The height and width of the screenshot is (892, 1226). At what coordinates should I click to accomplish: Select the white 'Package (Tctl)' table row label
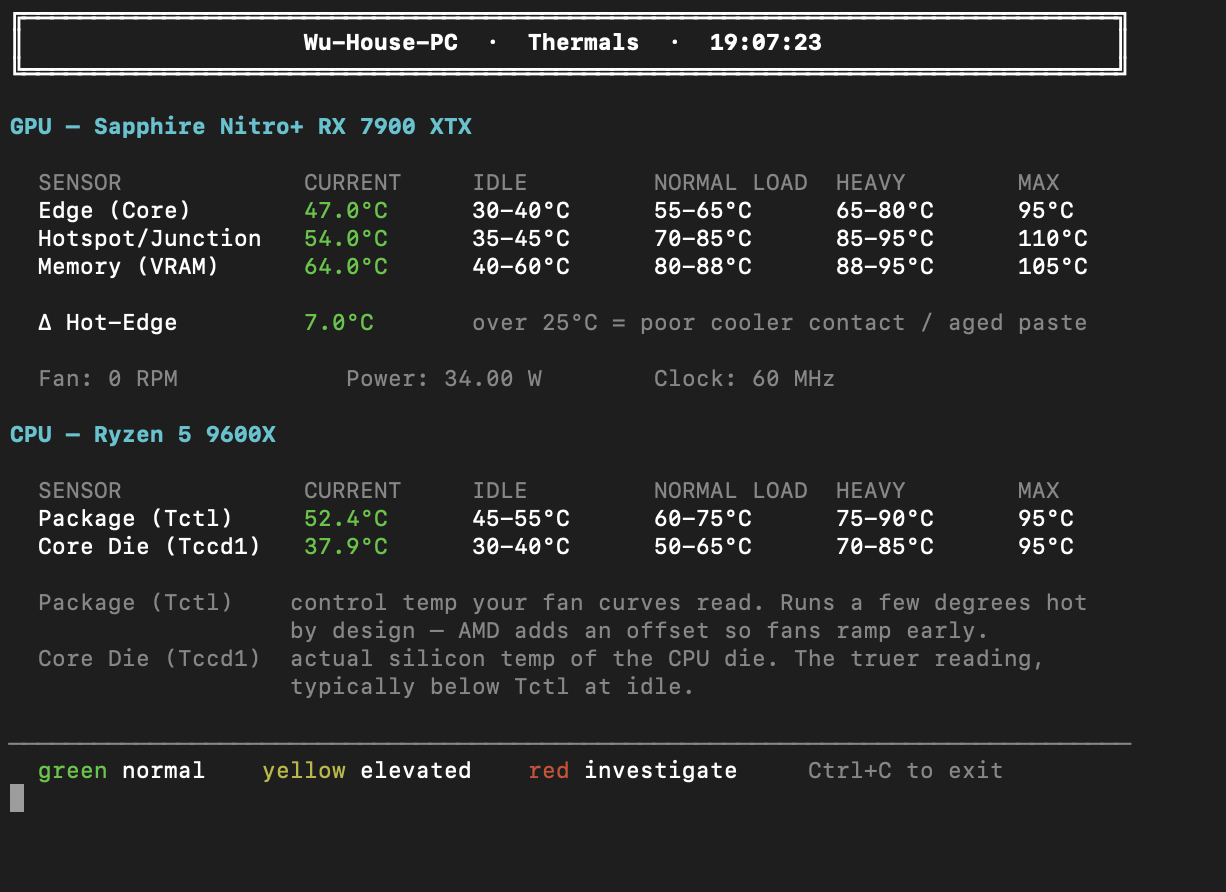(x=136, y=518)
